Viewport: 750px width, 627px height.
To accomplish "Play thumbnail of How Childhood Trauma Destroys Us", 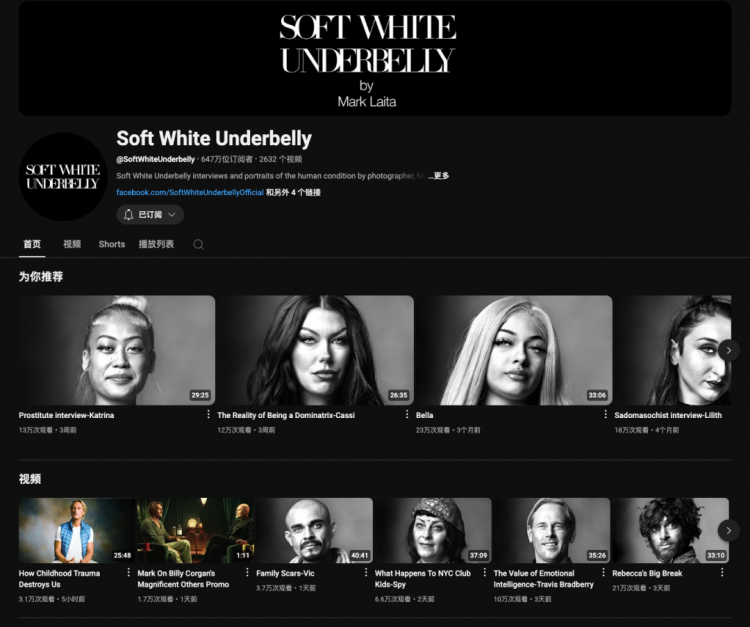I will [77, 530].
